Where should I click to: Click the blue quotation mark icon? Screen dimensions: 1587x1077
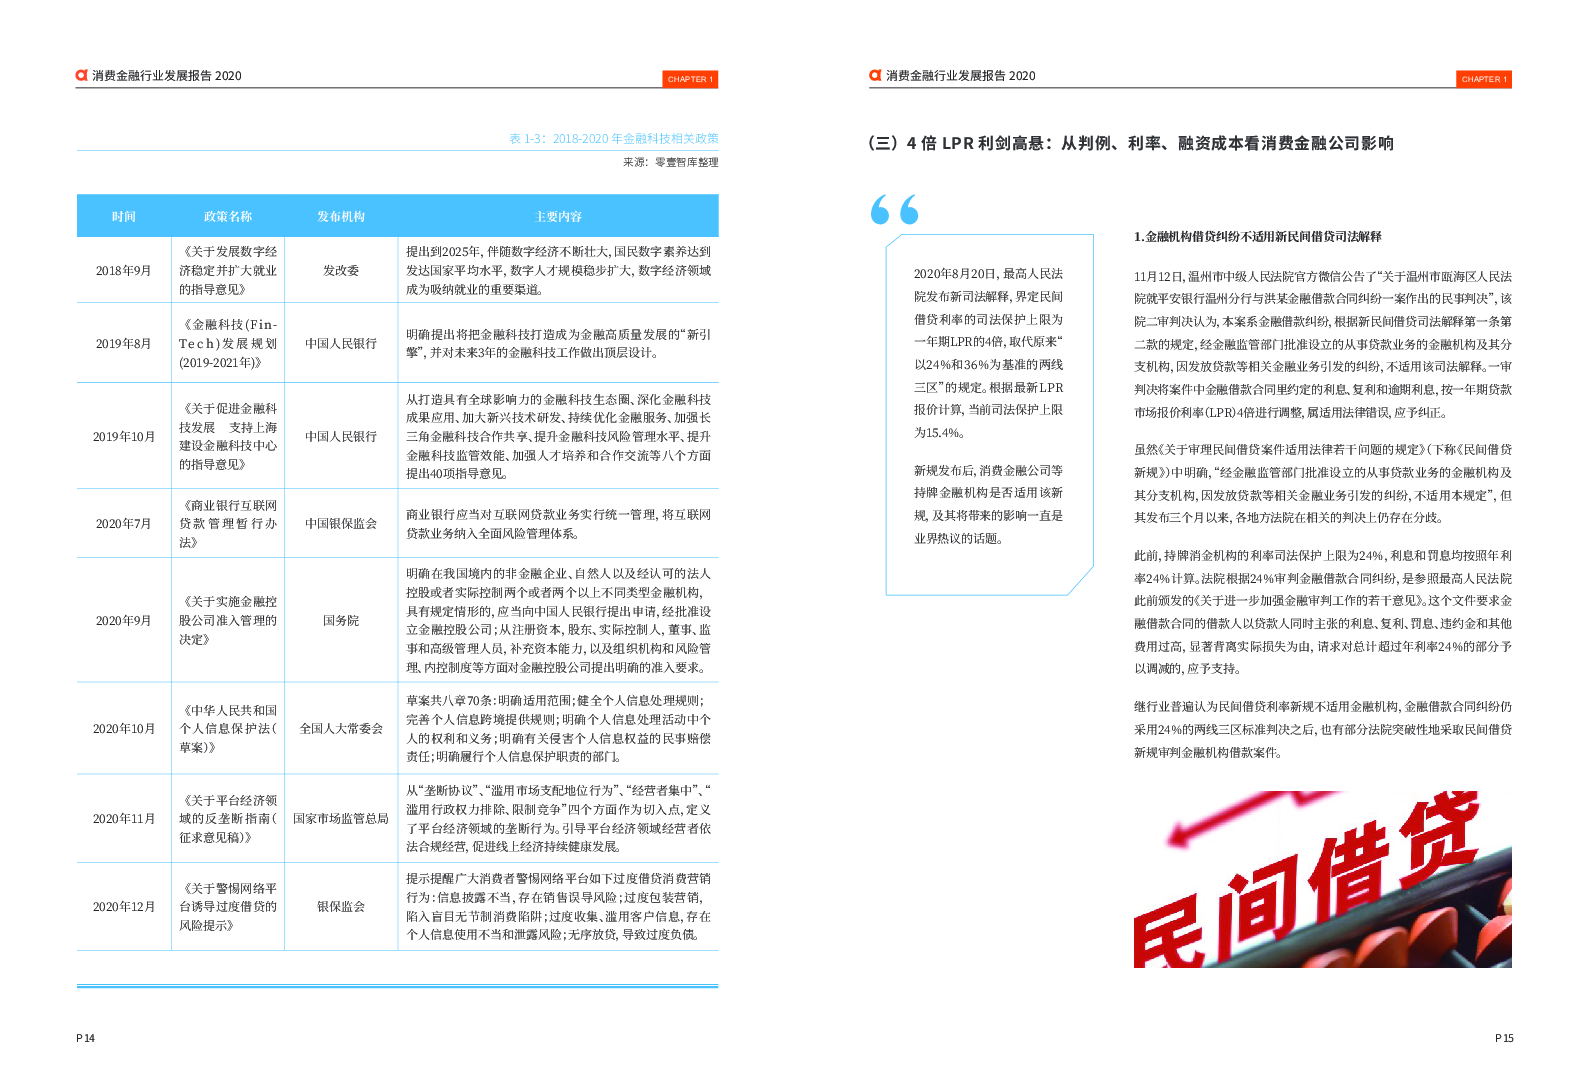point(894,210)
